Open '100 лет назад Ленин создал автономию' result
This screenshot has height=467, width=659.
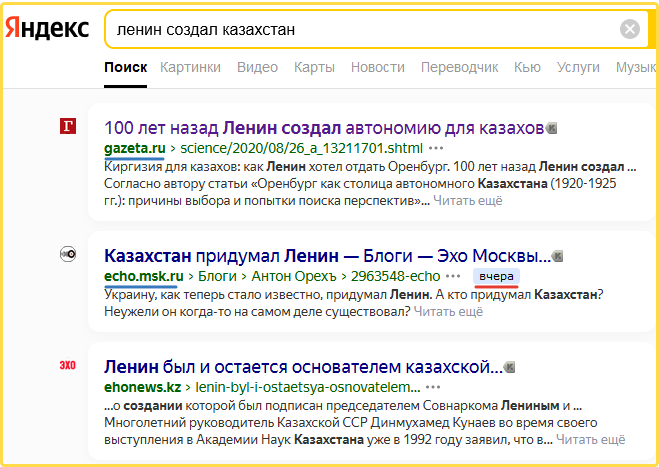[x=324, y=128]
